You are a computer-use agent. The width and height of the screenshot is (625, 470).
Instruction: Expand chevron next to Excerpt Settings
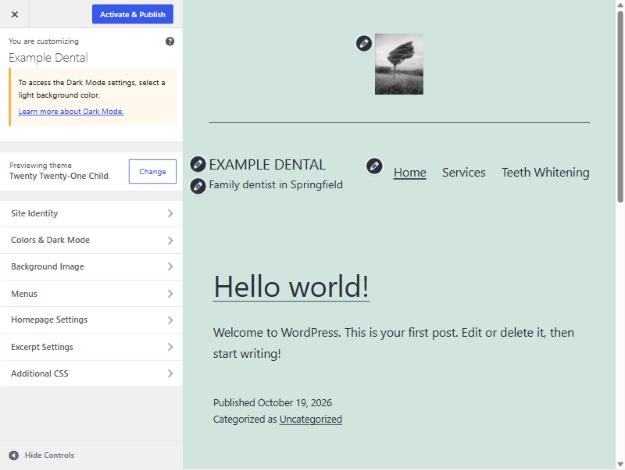170,347
